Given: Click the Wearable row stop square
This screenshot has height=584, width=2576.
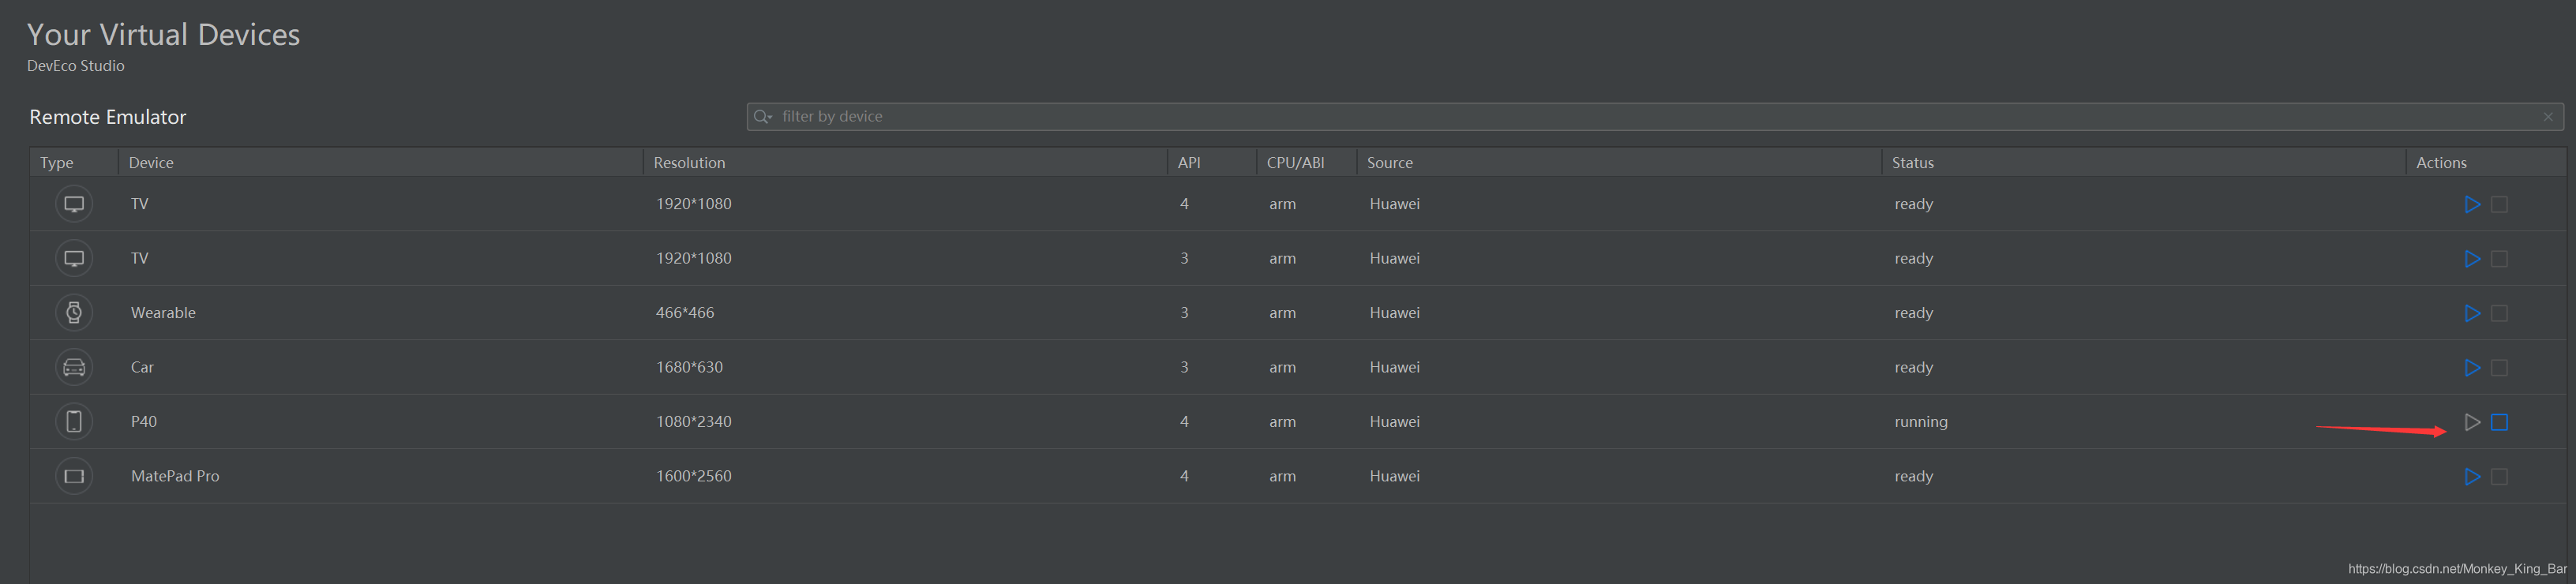Looking at the screenshot, I should pos(2499,313).
